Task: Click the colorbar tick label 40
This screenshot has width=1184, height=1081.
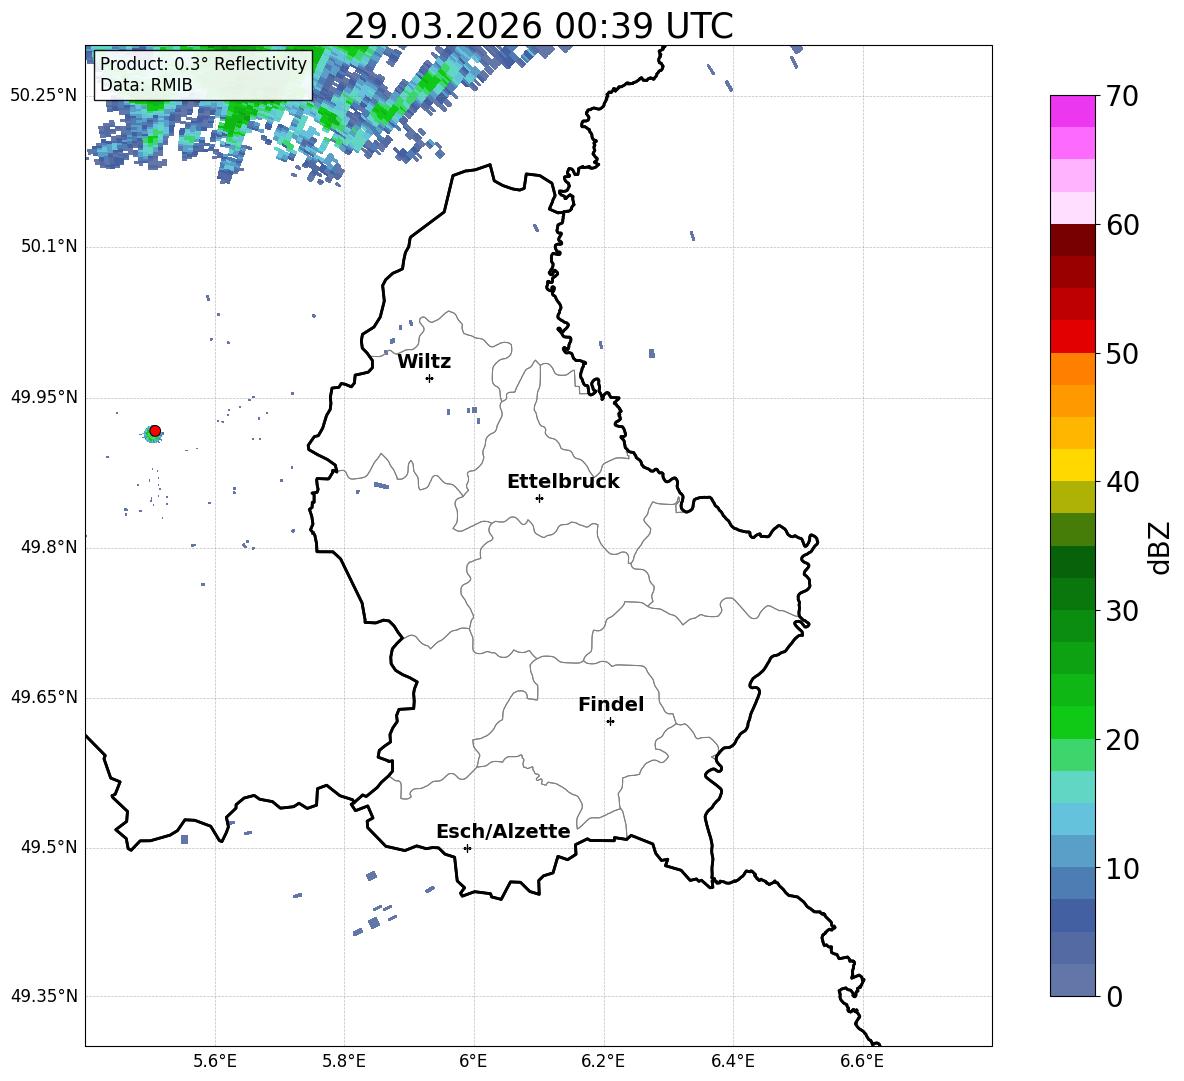Action: click(x=1122, y=482)
